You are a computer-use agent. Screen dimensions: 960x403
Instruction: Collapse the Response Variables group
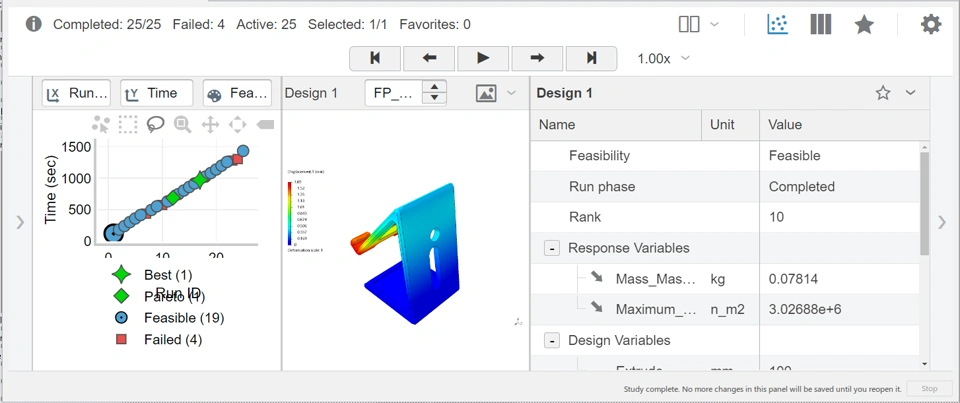coord(551,248)
